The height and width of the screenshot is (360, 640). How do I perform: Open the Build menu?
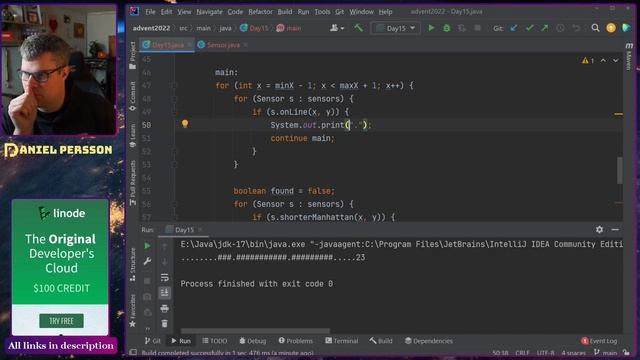tap(285, 12)
